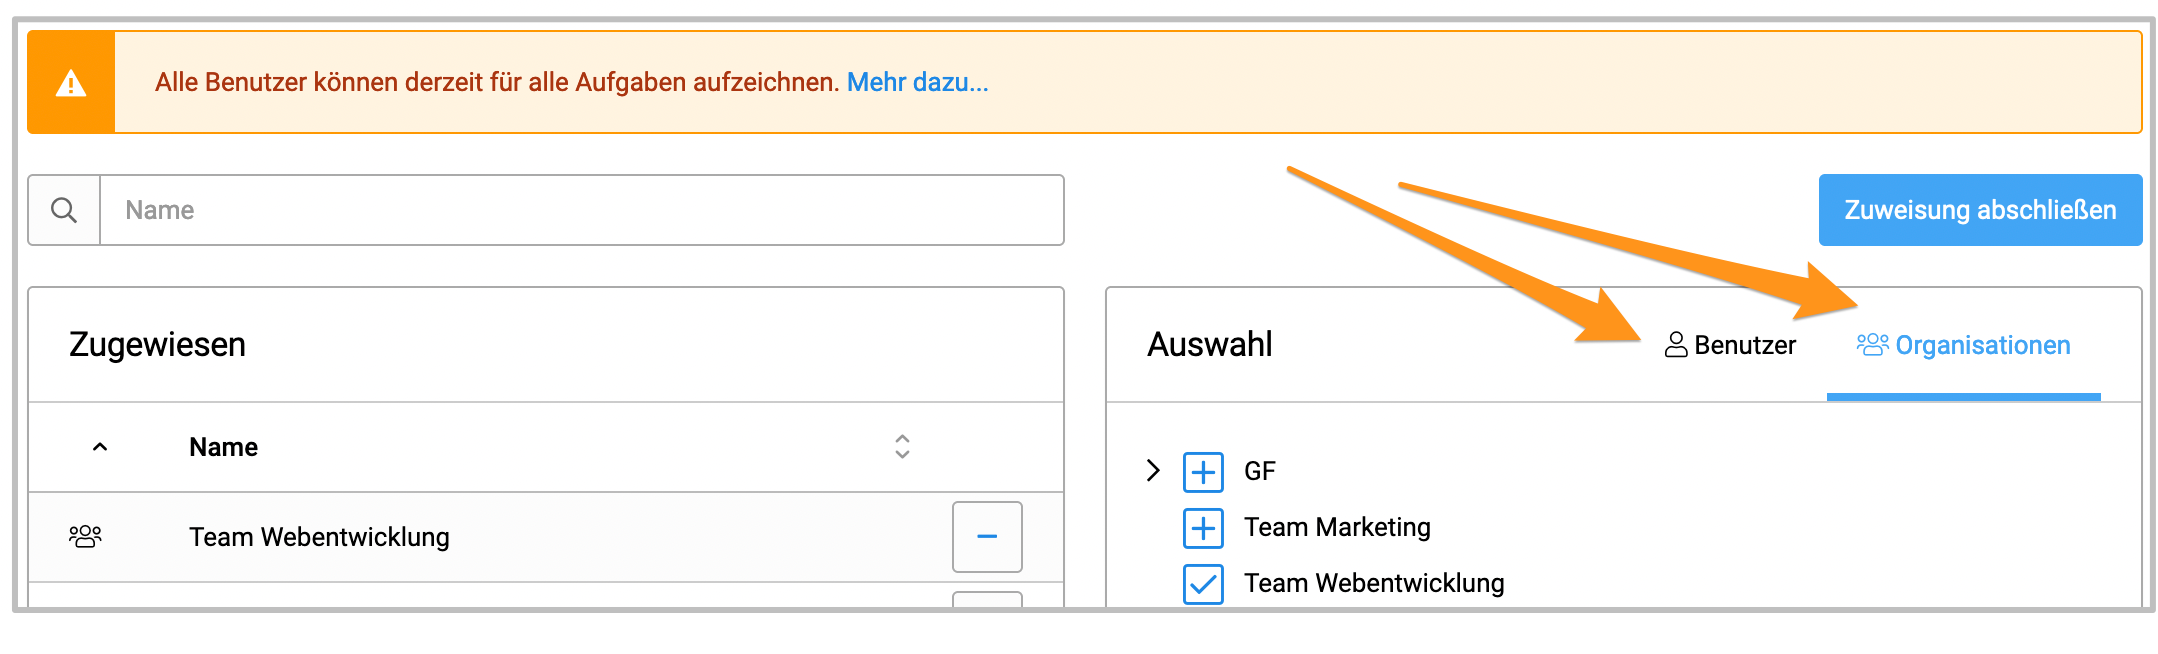This screenshot has height=654, width=2158.
Task: Add GF with its plus icon
Action: pos(1203,472)
